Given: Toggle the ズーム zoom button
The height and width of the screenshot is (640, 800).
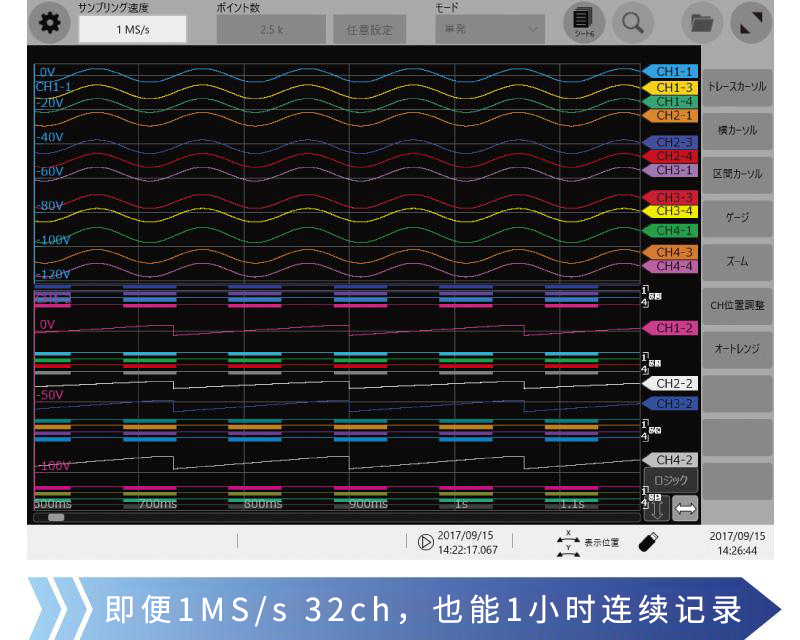Looking at the screenshot, I should (737, 261).
